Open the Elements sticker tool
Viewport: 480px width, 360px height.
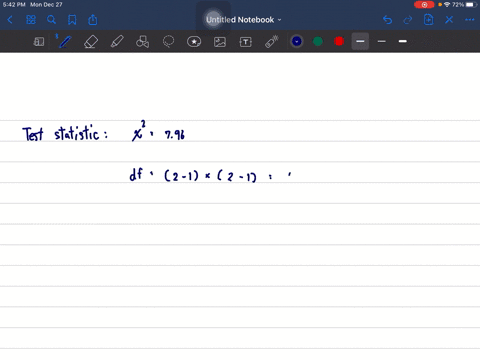[194, 42]
